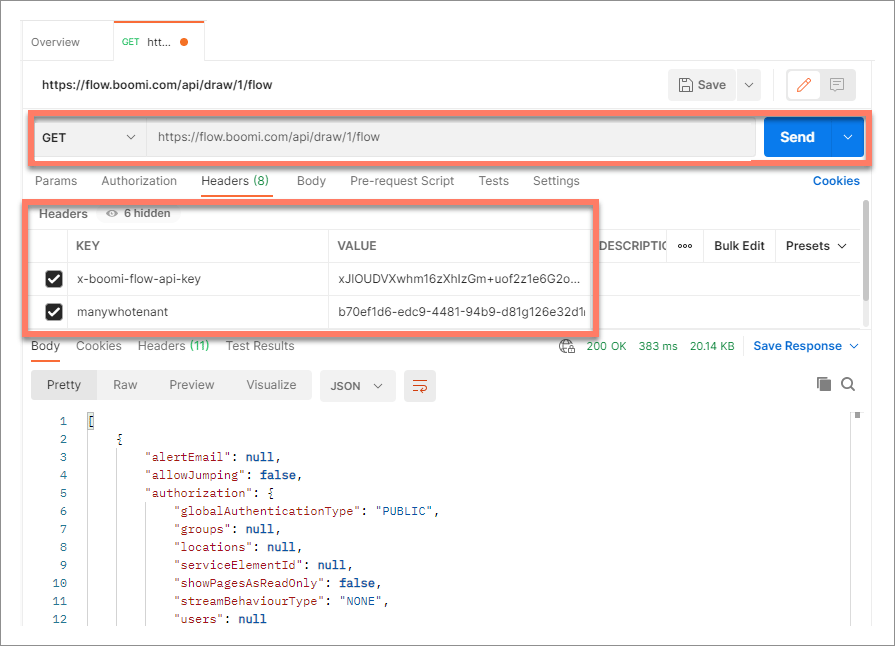The width and height of the screenshot is (895, 646).
Task: Switch to the Visualize view
Action: coord(271,385)
